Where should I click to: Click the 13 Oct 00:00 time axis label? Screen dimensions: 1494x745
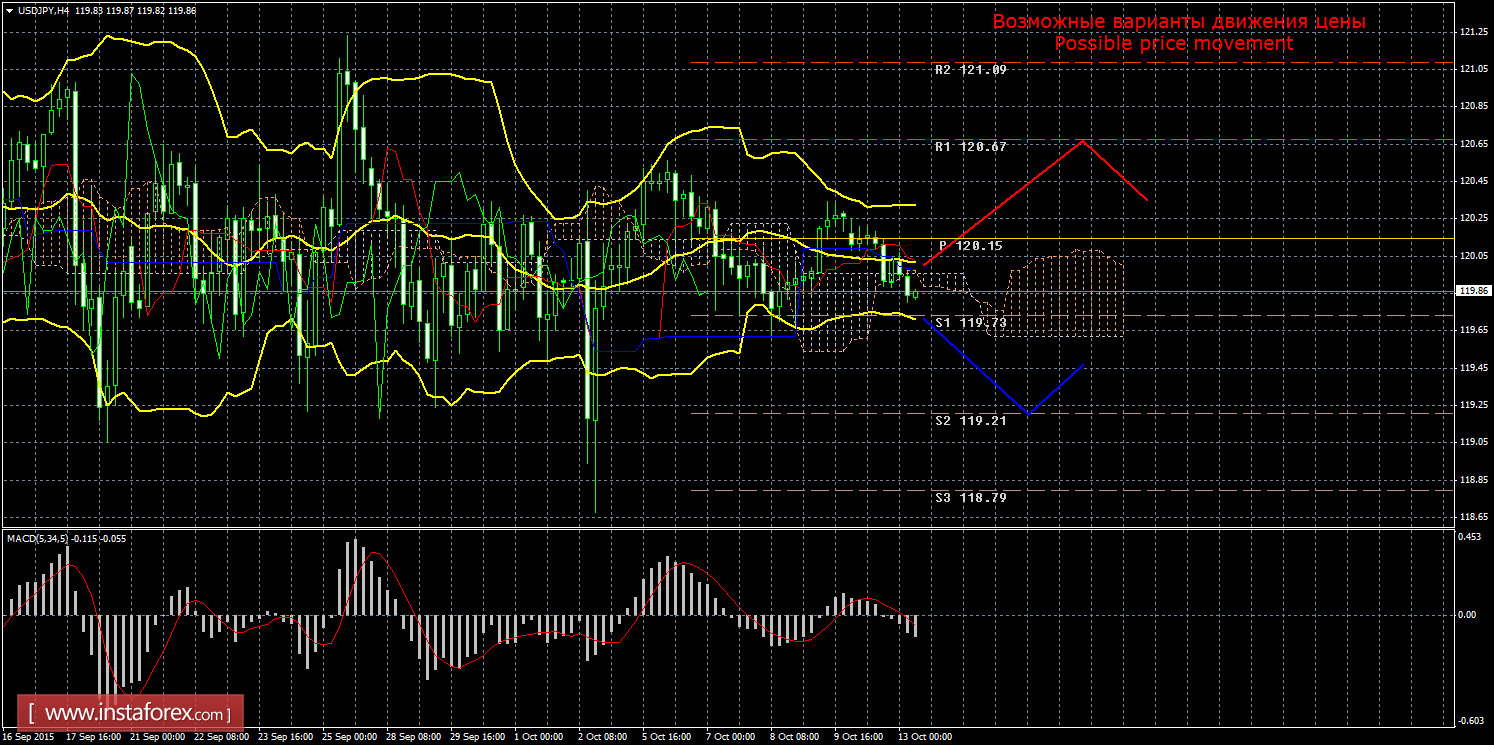pyautogui.click(x=924, y=737)
